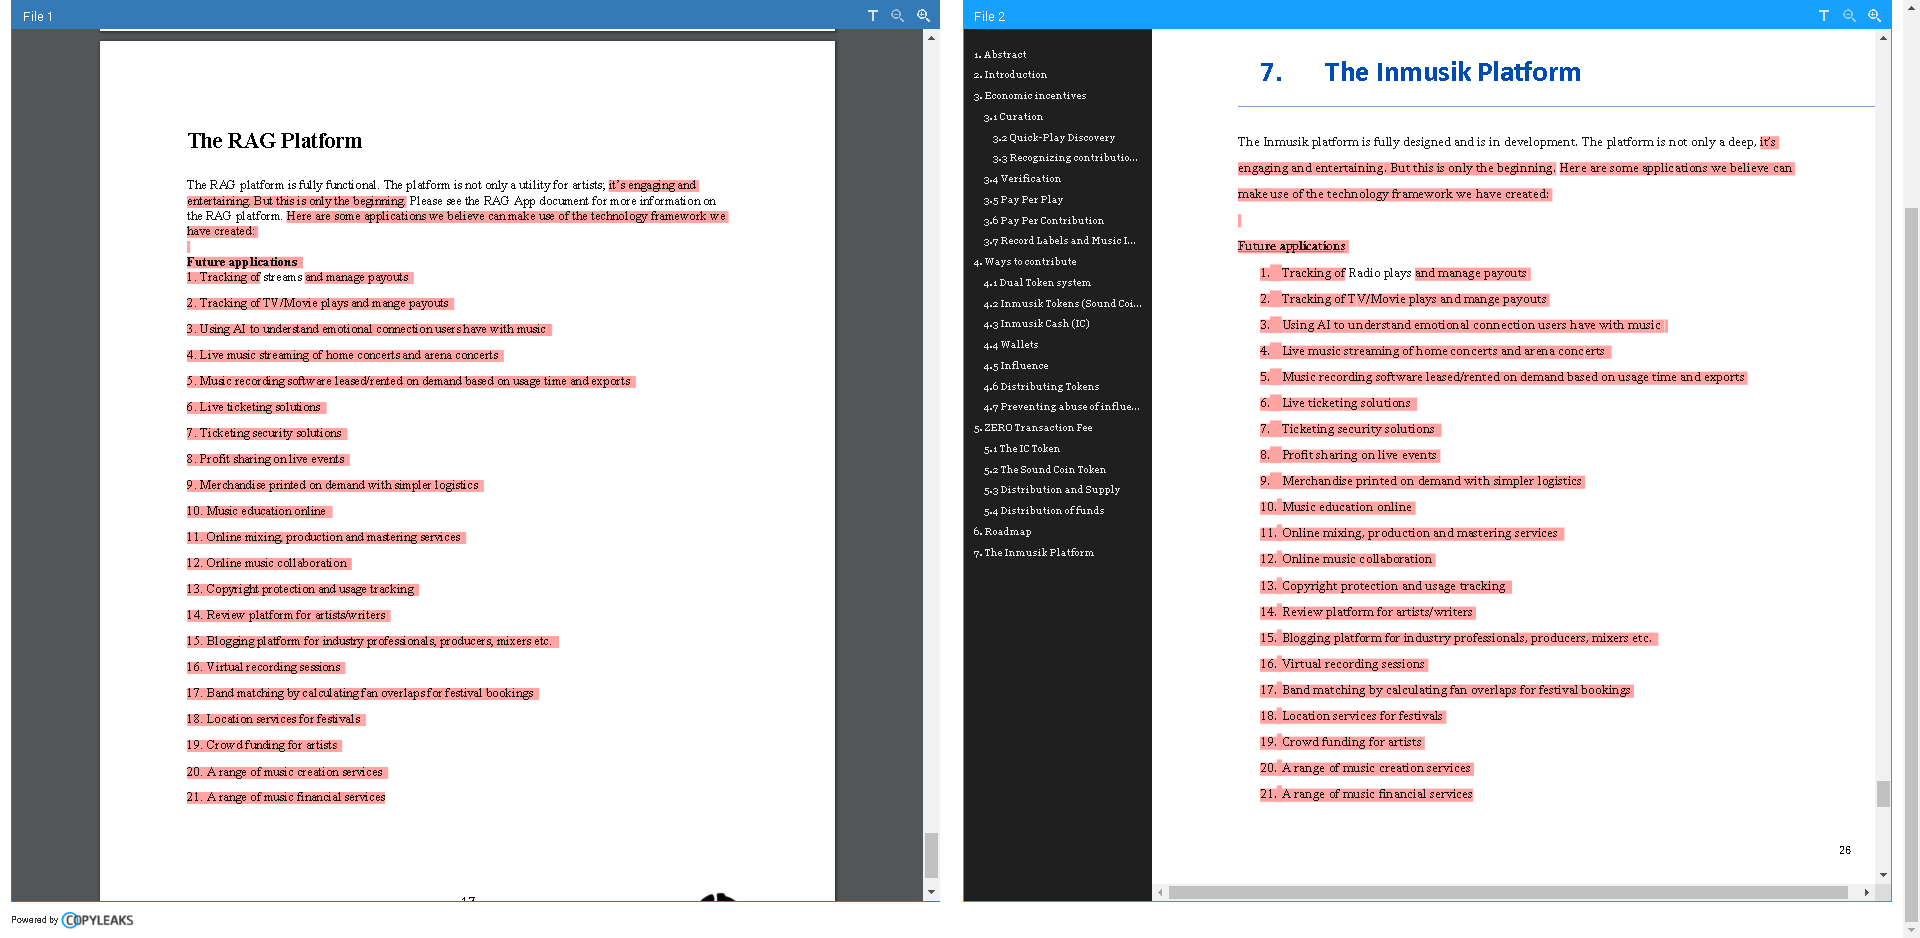Open '3.6 Pay Per Contribution' entry
The width and height of the screenshot is (1920, 938).
coord(1044,221)
